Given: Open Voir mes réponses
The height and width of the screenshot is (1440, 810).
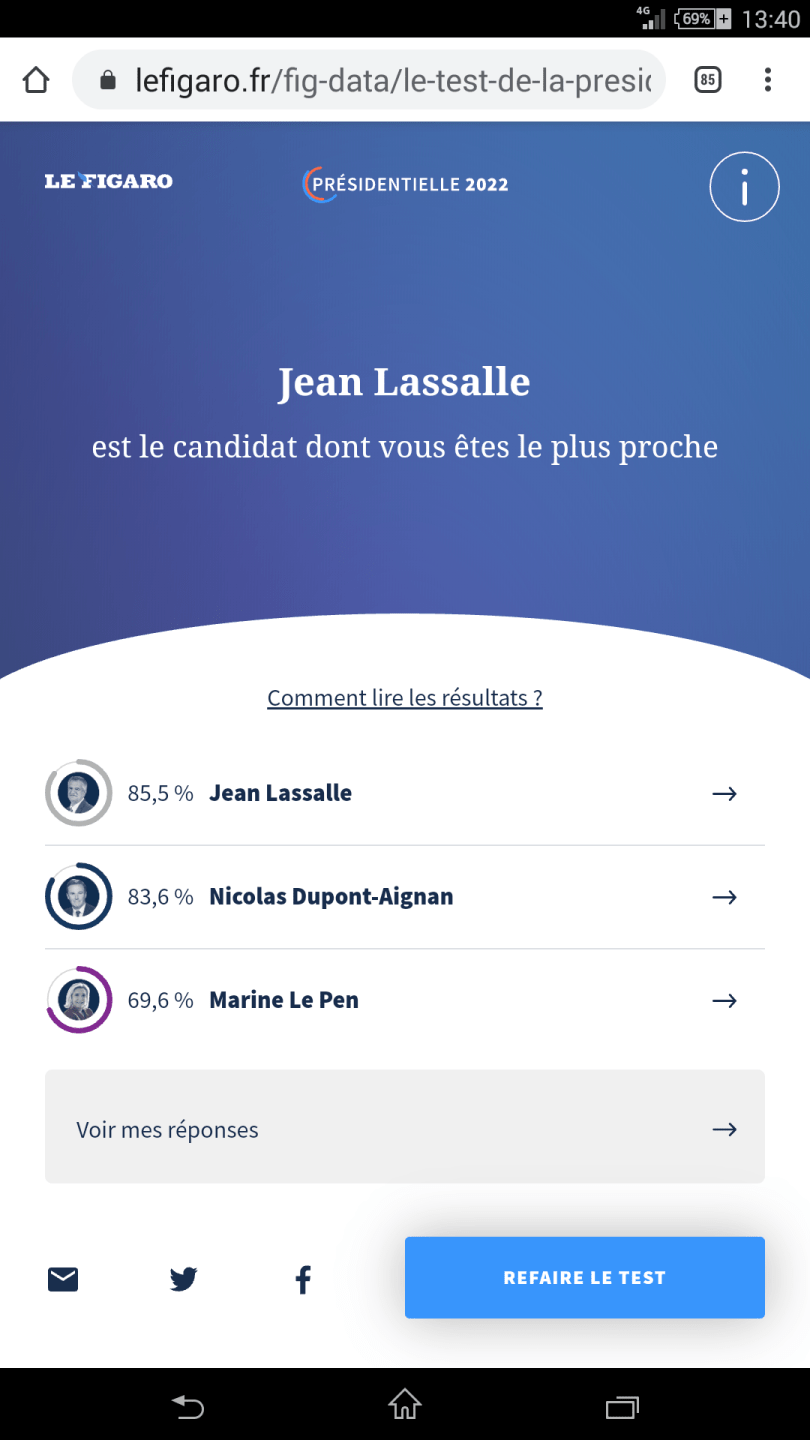Looking at the screenshot, I should point(405,1130).
